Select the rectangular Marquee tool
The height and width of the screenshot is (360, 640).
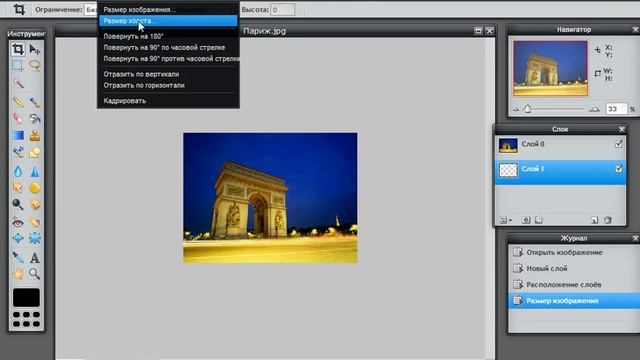[x=18, y=65]
